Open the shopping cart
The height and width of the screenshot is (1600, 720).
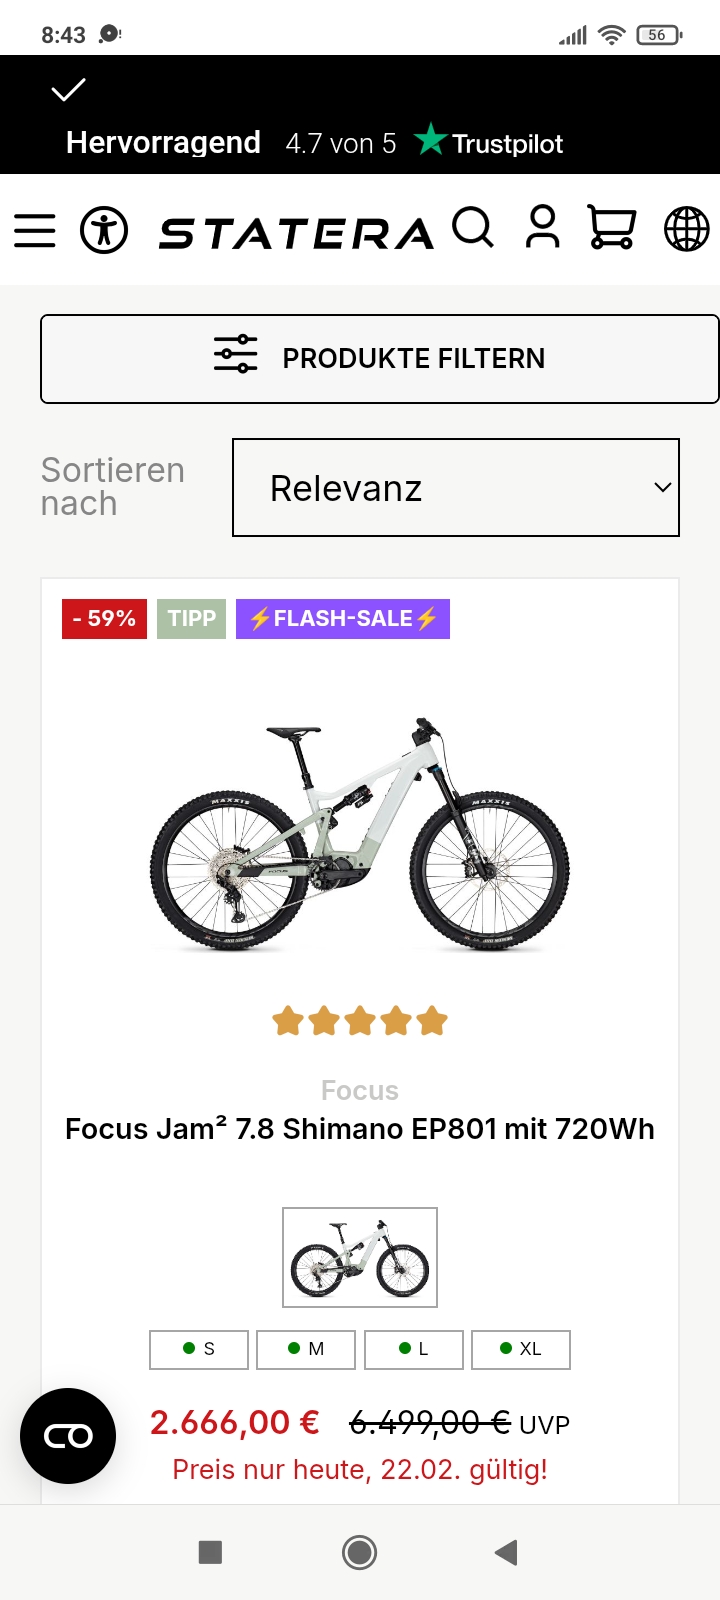[x=611, y=228]
